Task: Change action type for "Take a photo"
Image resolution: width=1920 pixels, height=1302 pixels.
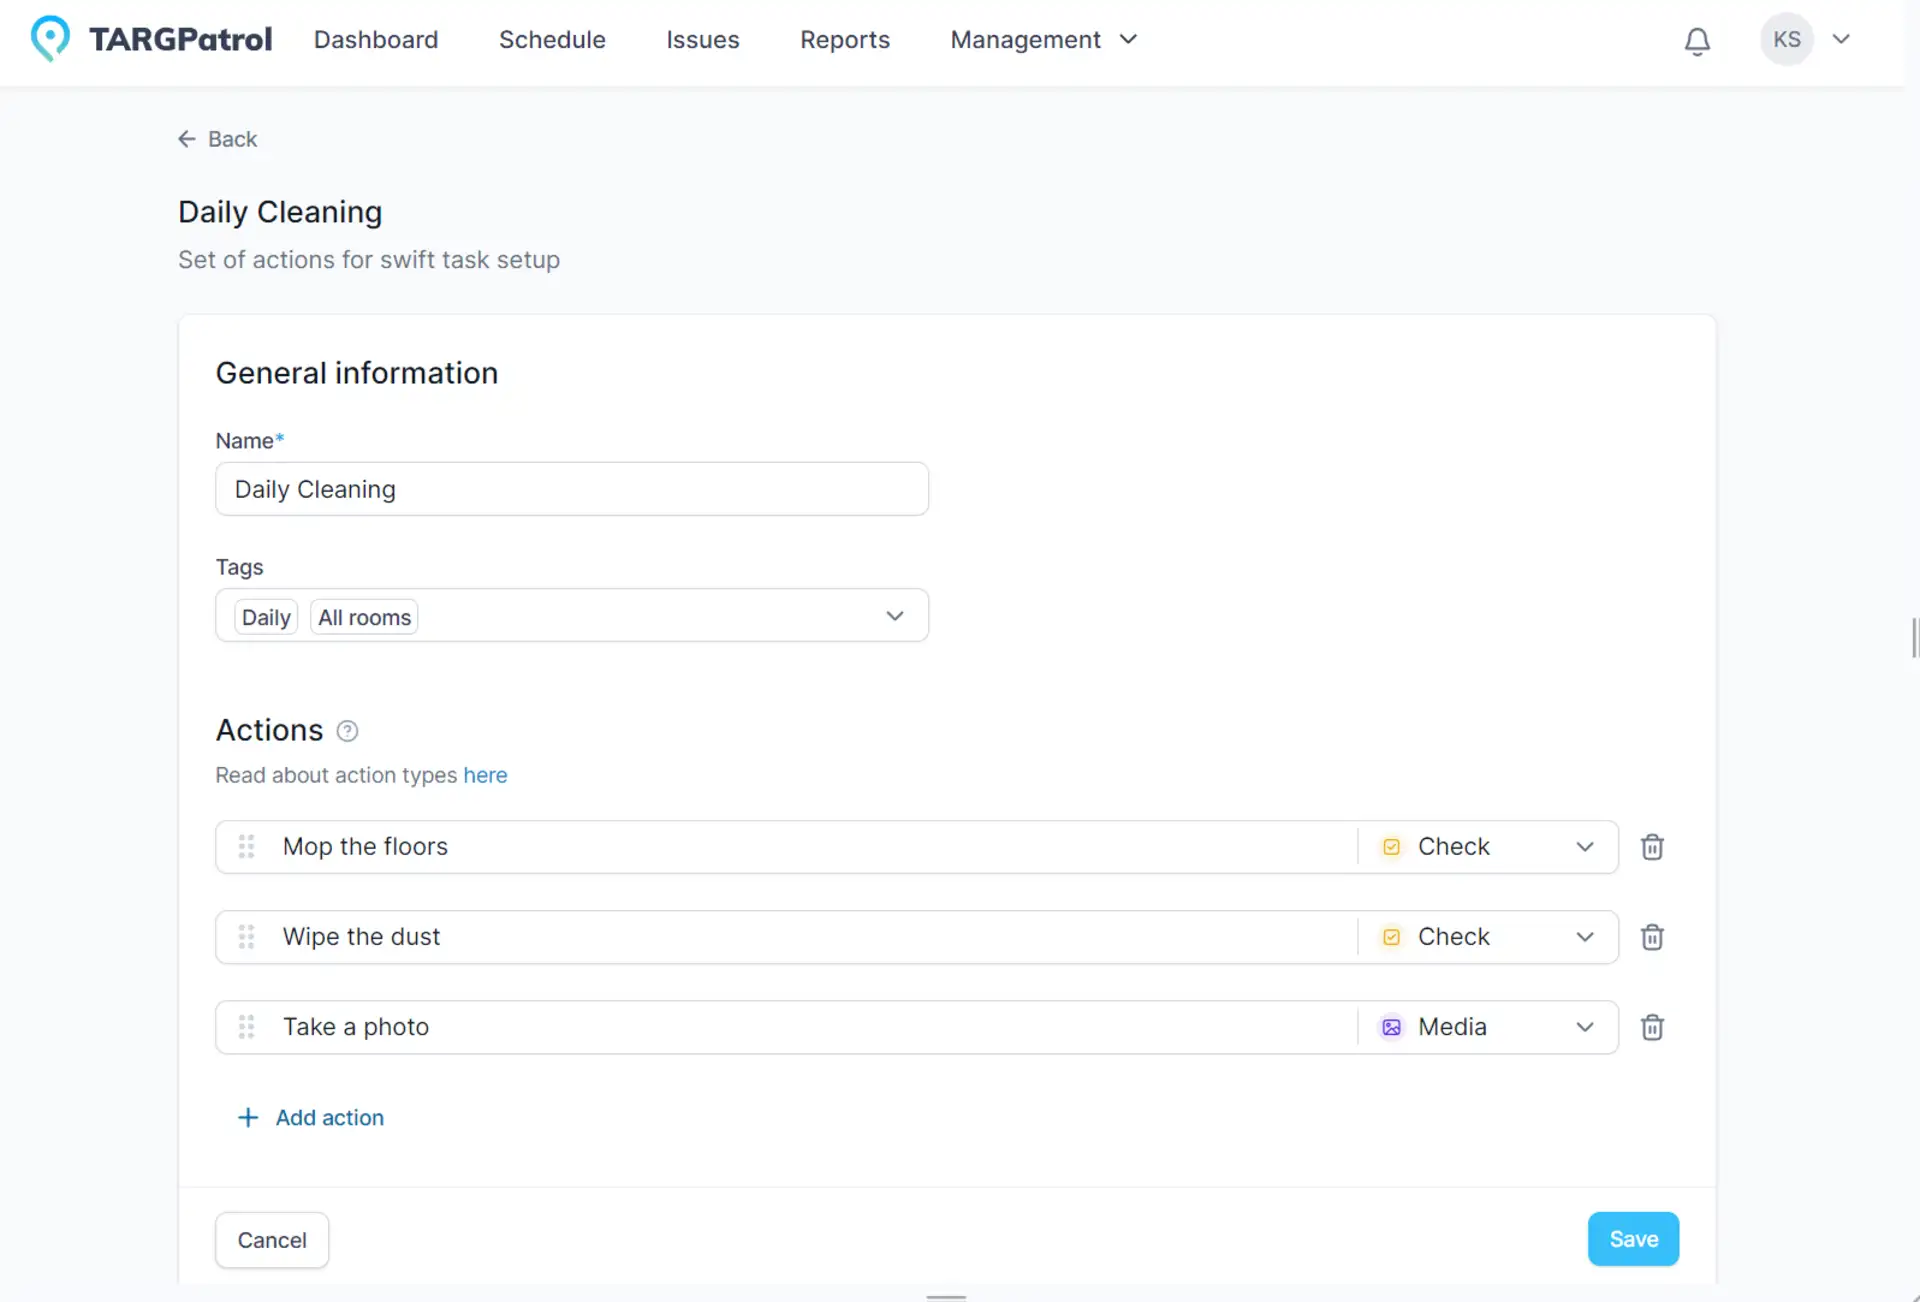Action: [x=1584, y=1027]
